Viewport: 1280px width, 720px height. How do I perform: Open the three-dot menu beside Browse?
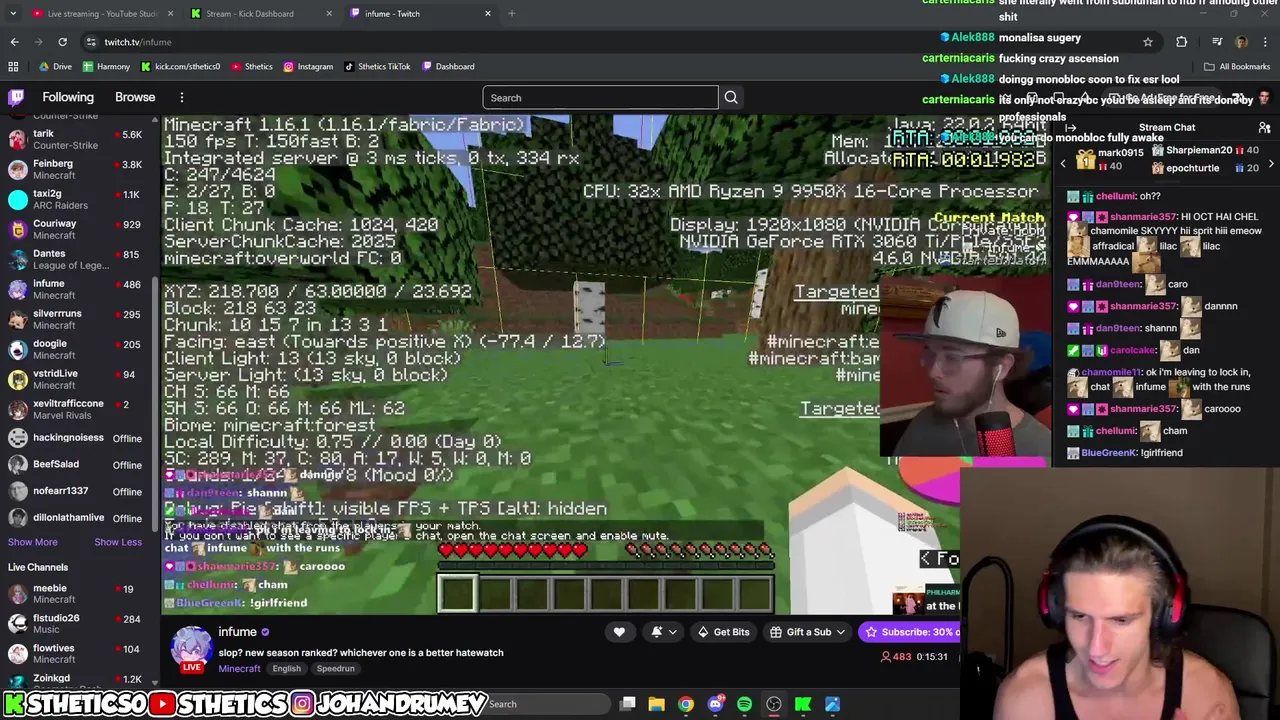coord(182,97)
